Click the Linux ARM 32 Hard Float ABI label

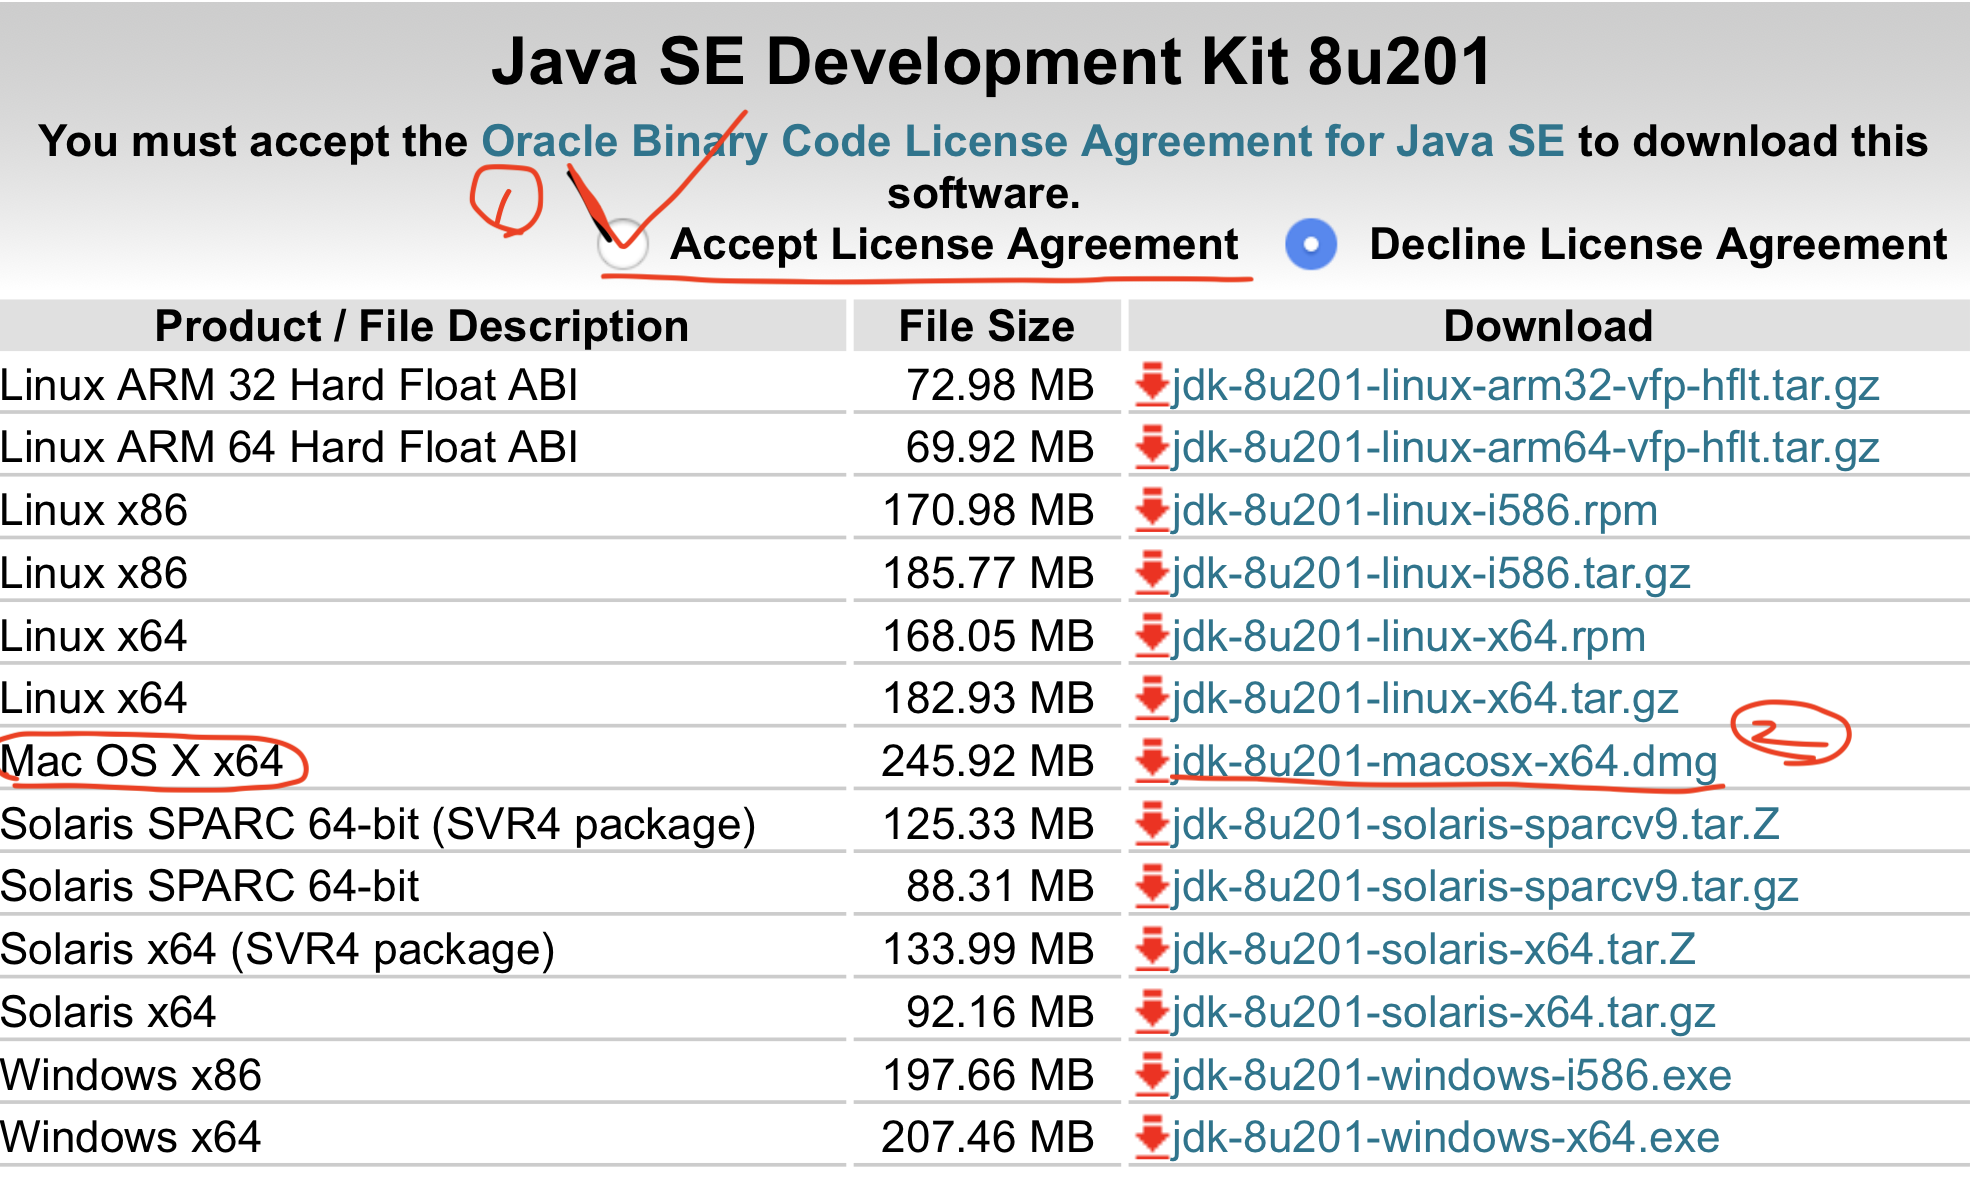pos(289,385)
